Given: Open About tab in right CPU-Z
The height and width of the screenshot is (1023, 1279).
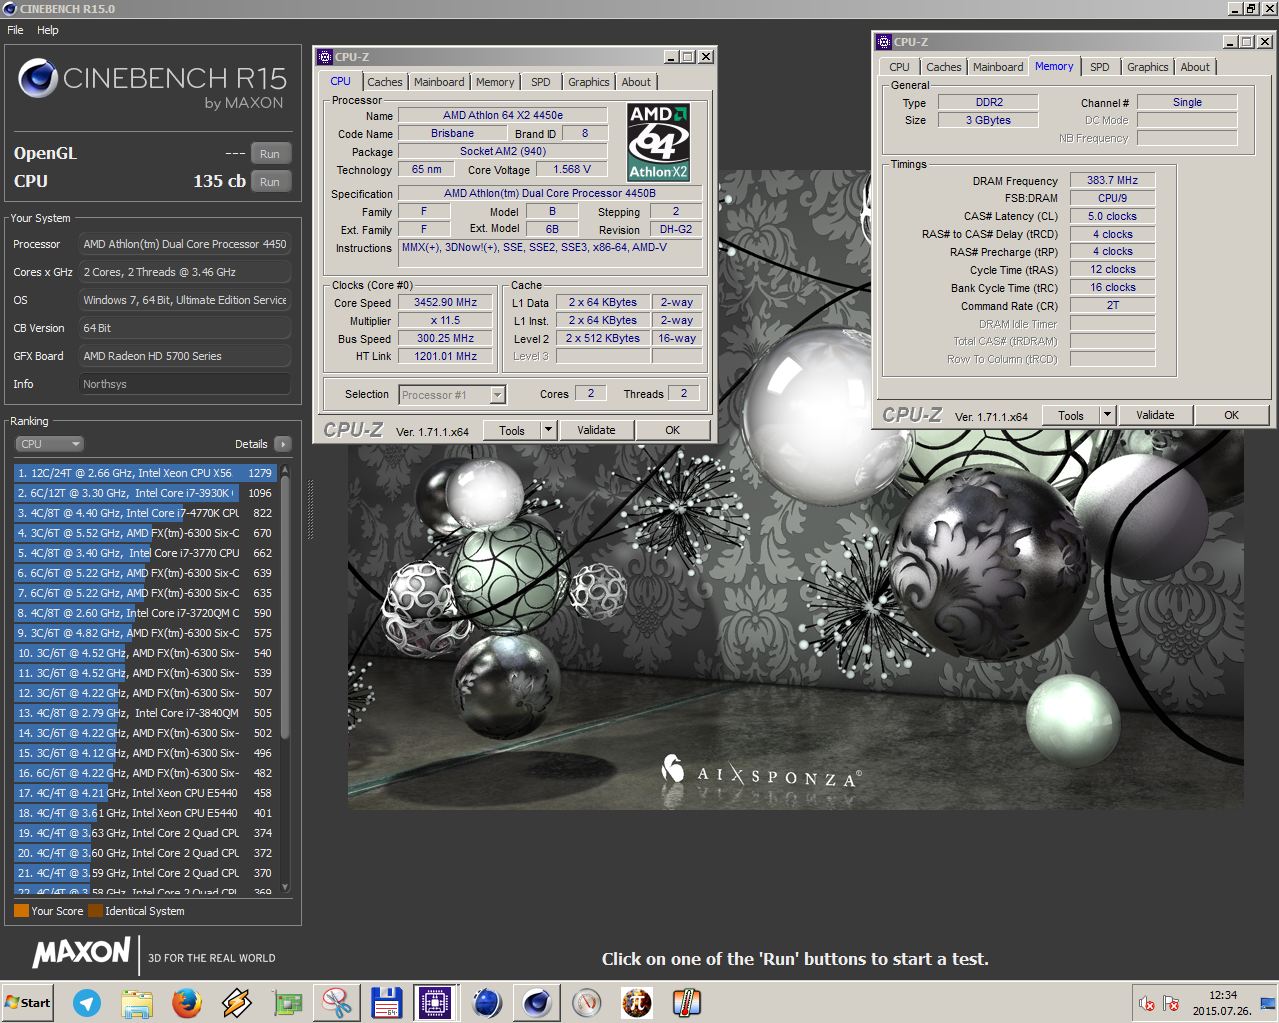Looking at the screenshot, I should click(1195, 67).
